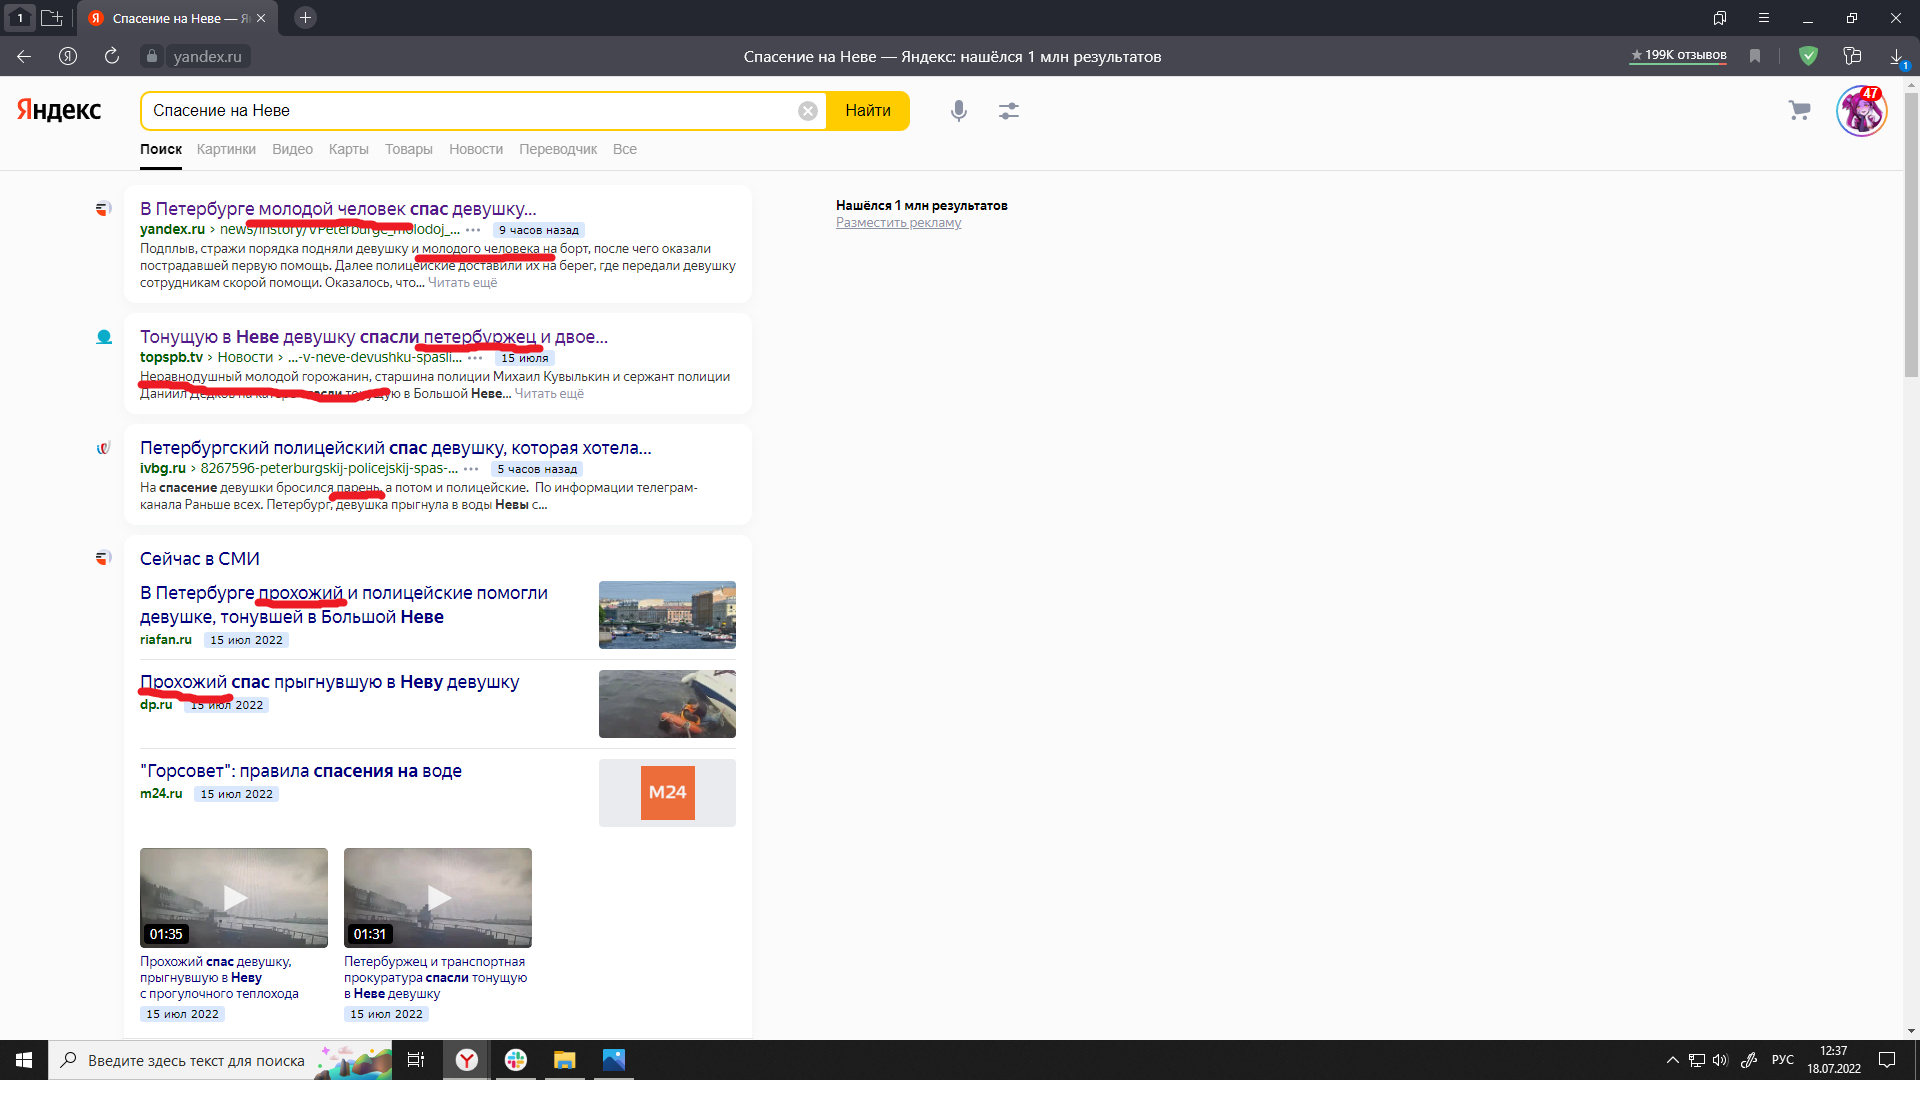Click the site lock icon
This screenshot has height=1094, width=1930.
(151, 56)
